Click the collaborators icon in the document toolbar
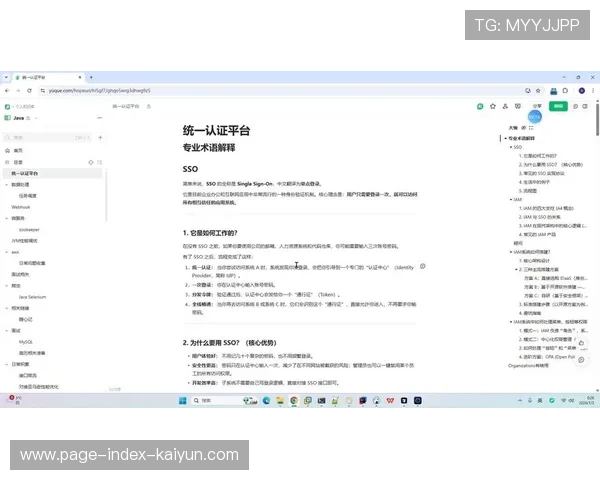Screen dimensions: 600x480 (x=505, y=106)
